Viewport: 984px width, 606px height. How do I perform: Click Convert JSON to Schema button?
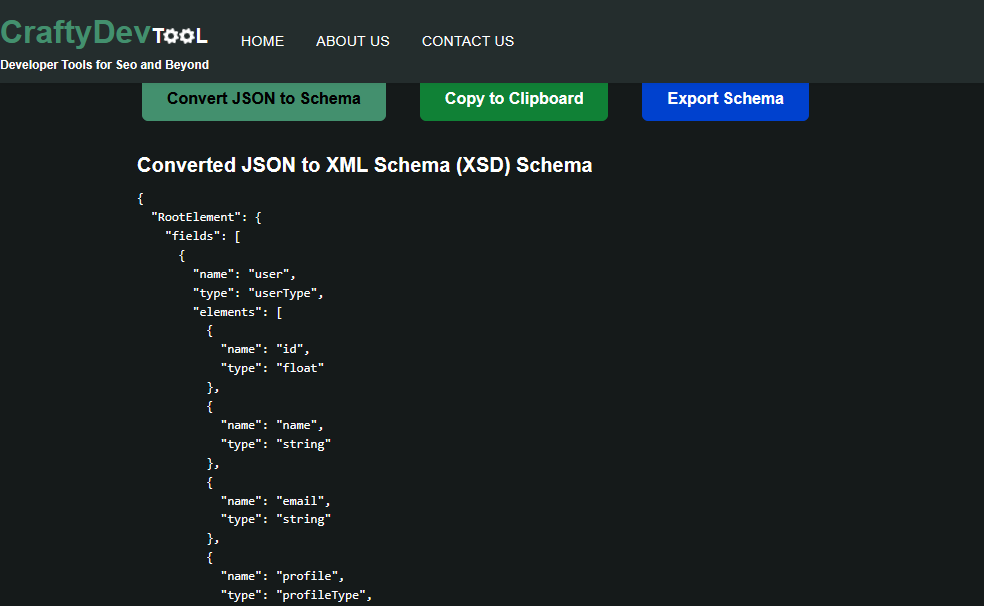264,100
